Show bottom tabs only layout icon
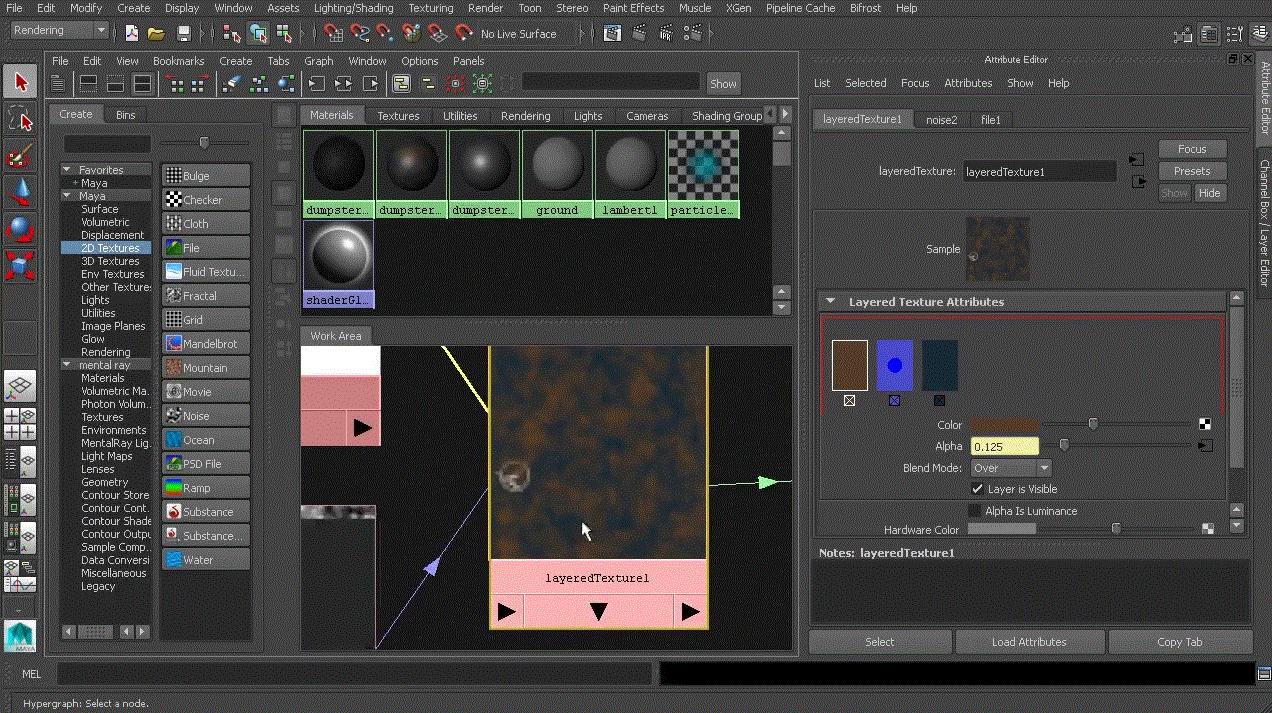 115,83
